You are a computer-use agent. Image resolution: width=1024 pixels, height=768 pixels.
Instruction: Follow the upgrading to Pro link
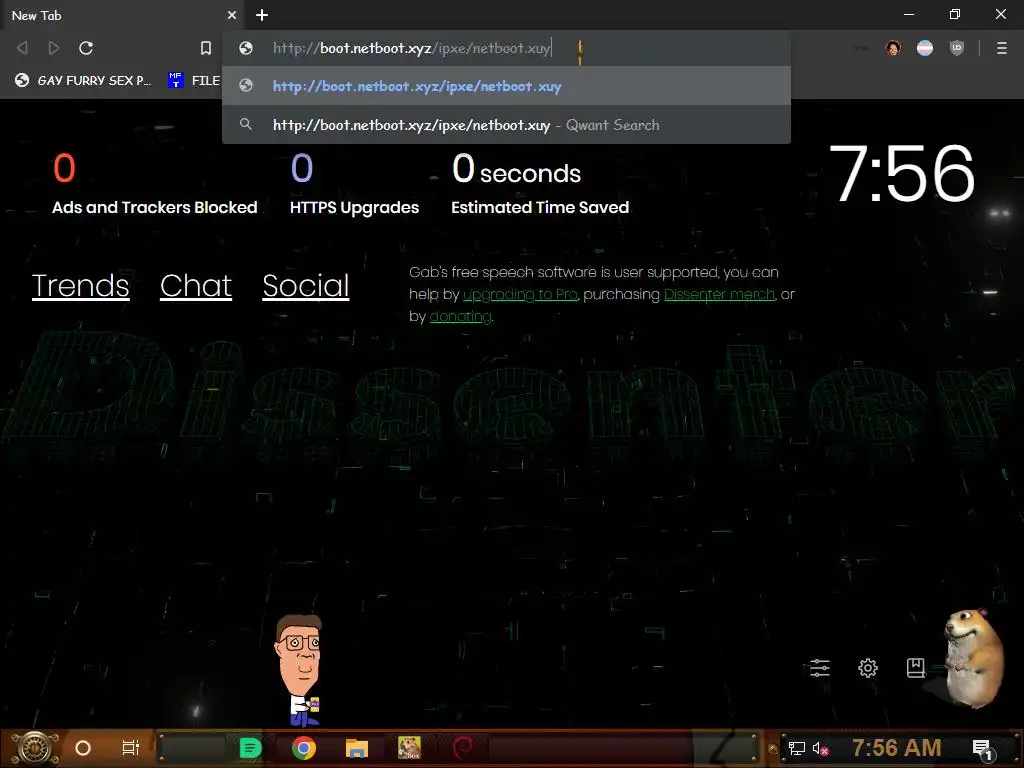pyautogui.click(x=520, y=295)
